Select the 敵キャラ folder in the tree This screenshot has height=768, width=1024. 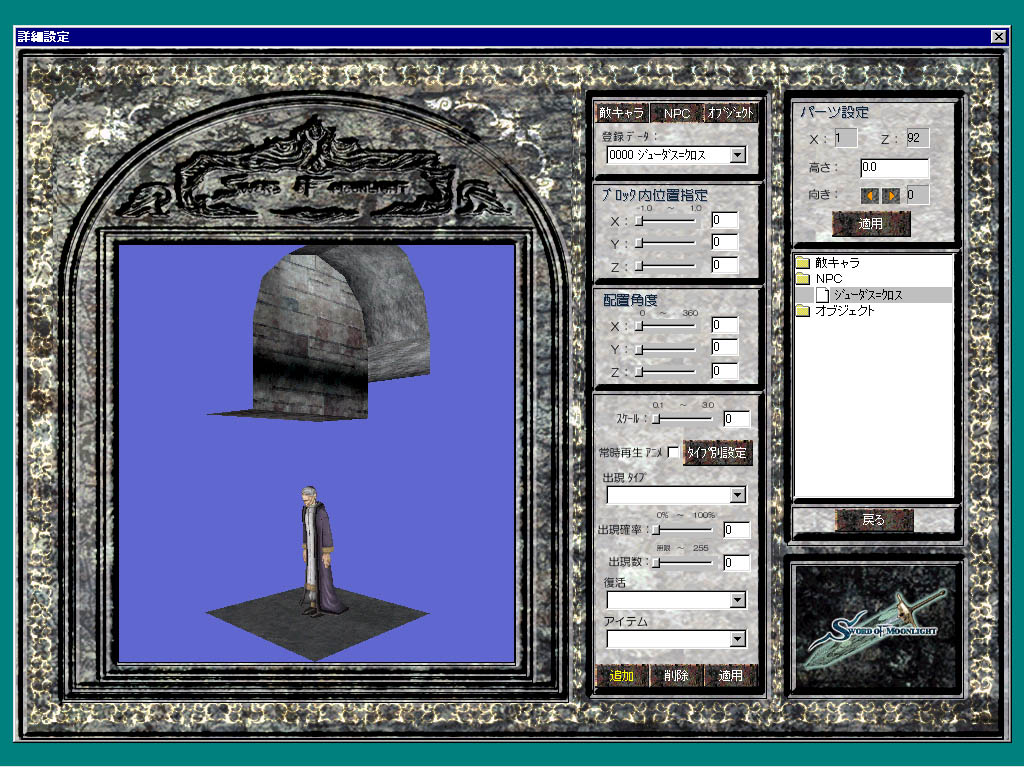point(837,263)
